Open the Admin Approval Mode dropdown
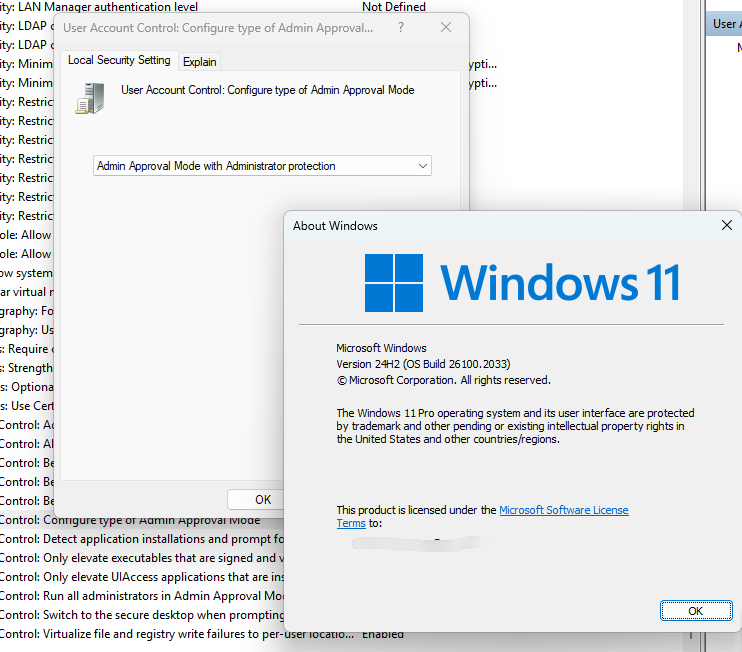The image size is (742, 652). 262,166
